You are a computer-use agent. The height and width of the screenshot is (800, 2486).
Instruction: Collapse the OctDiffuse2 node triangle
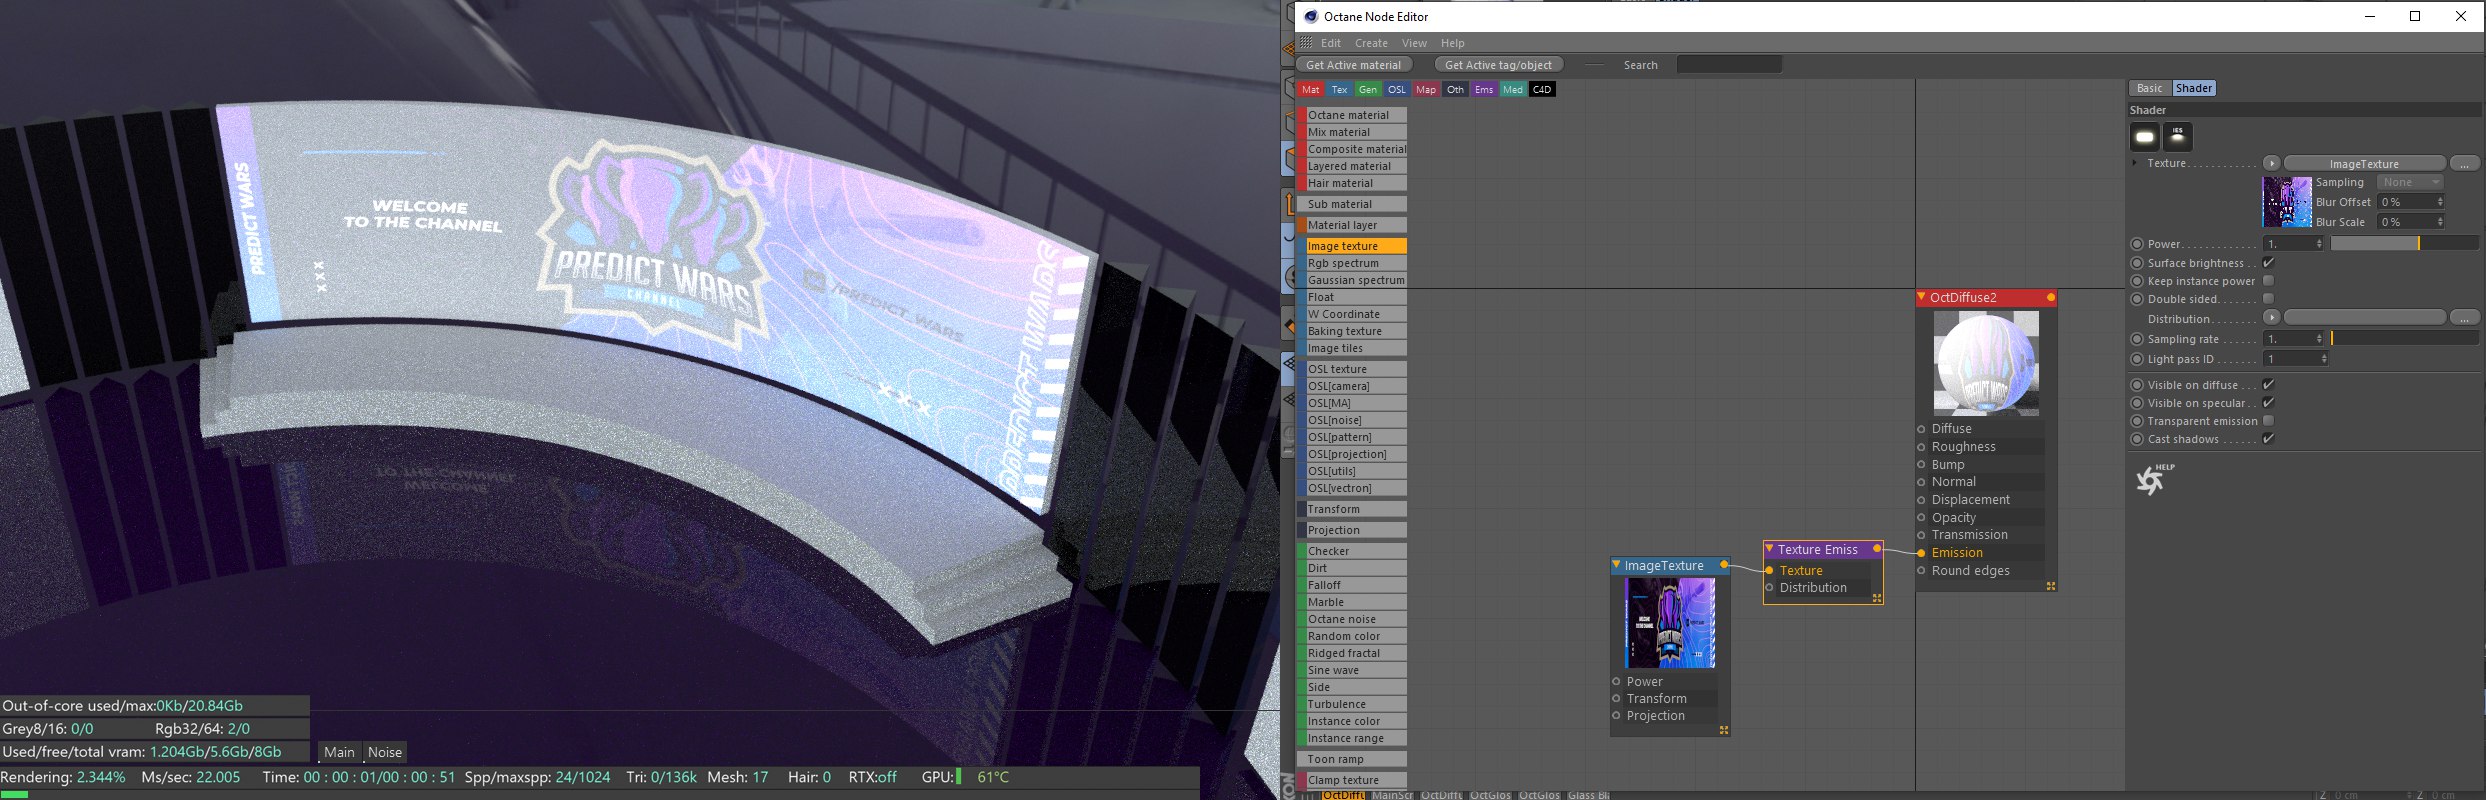[1921, 297]
